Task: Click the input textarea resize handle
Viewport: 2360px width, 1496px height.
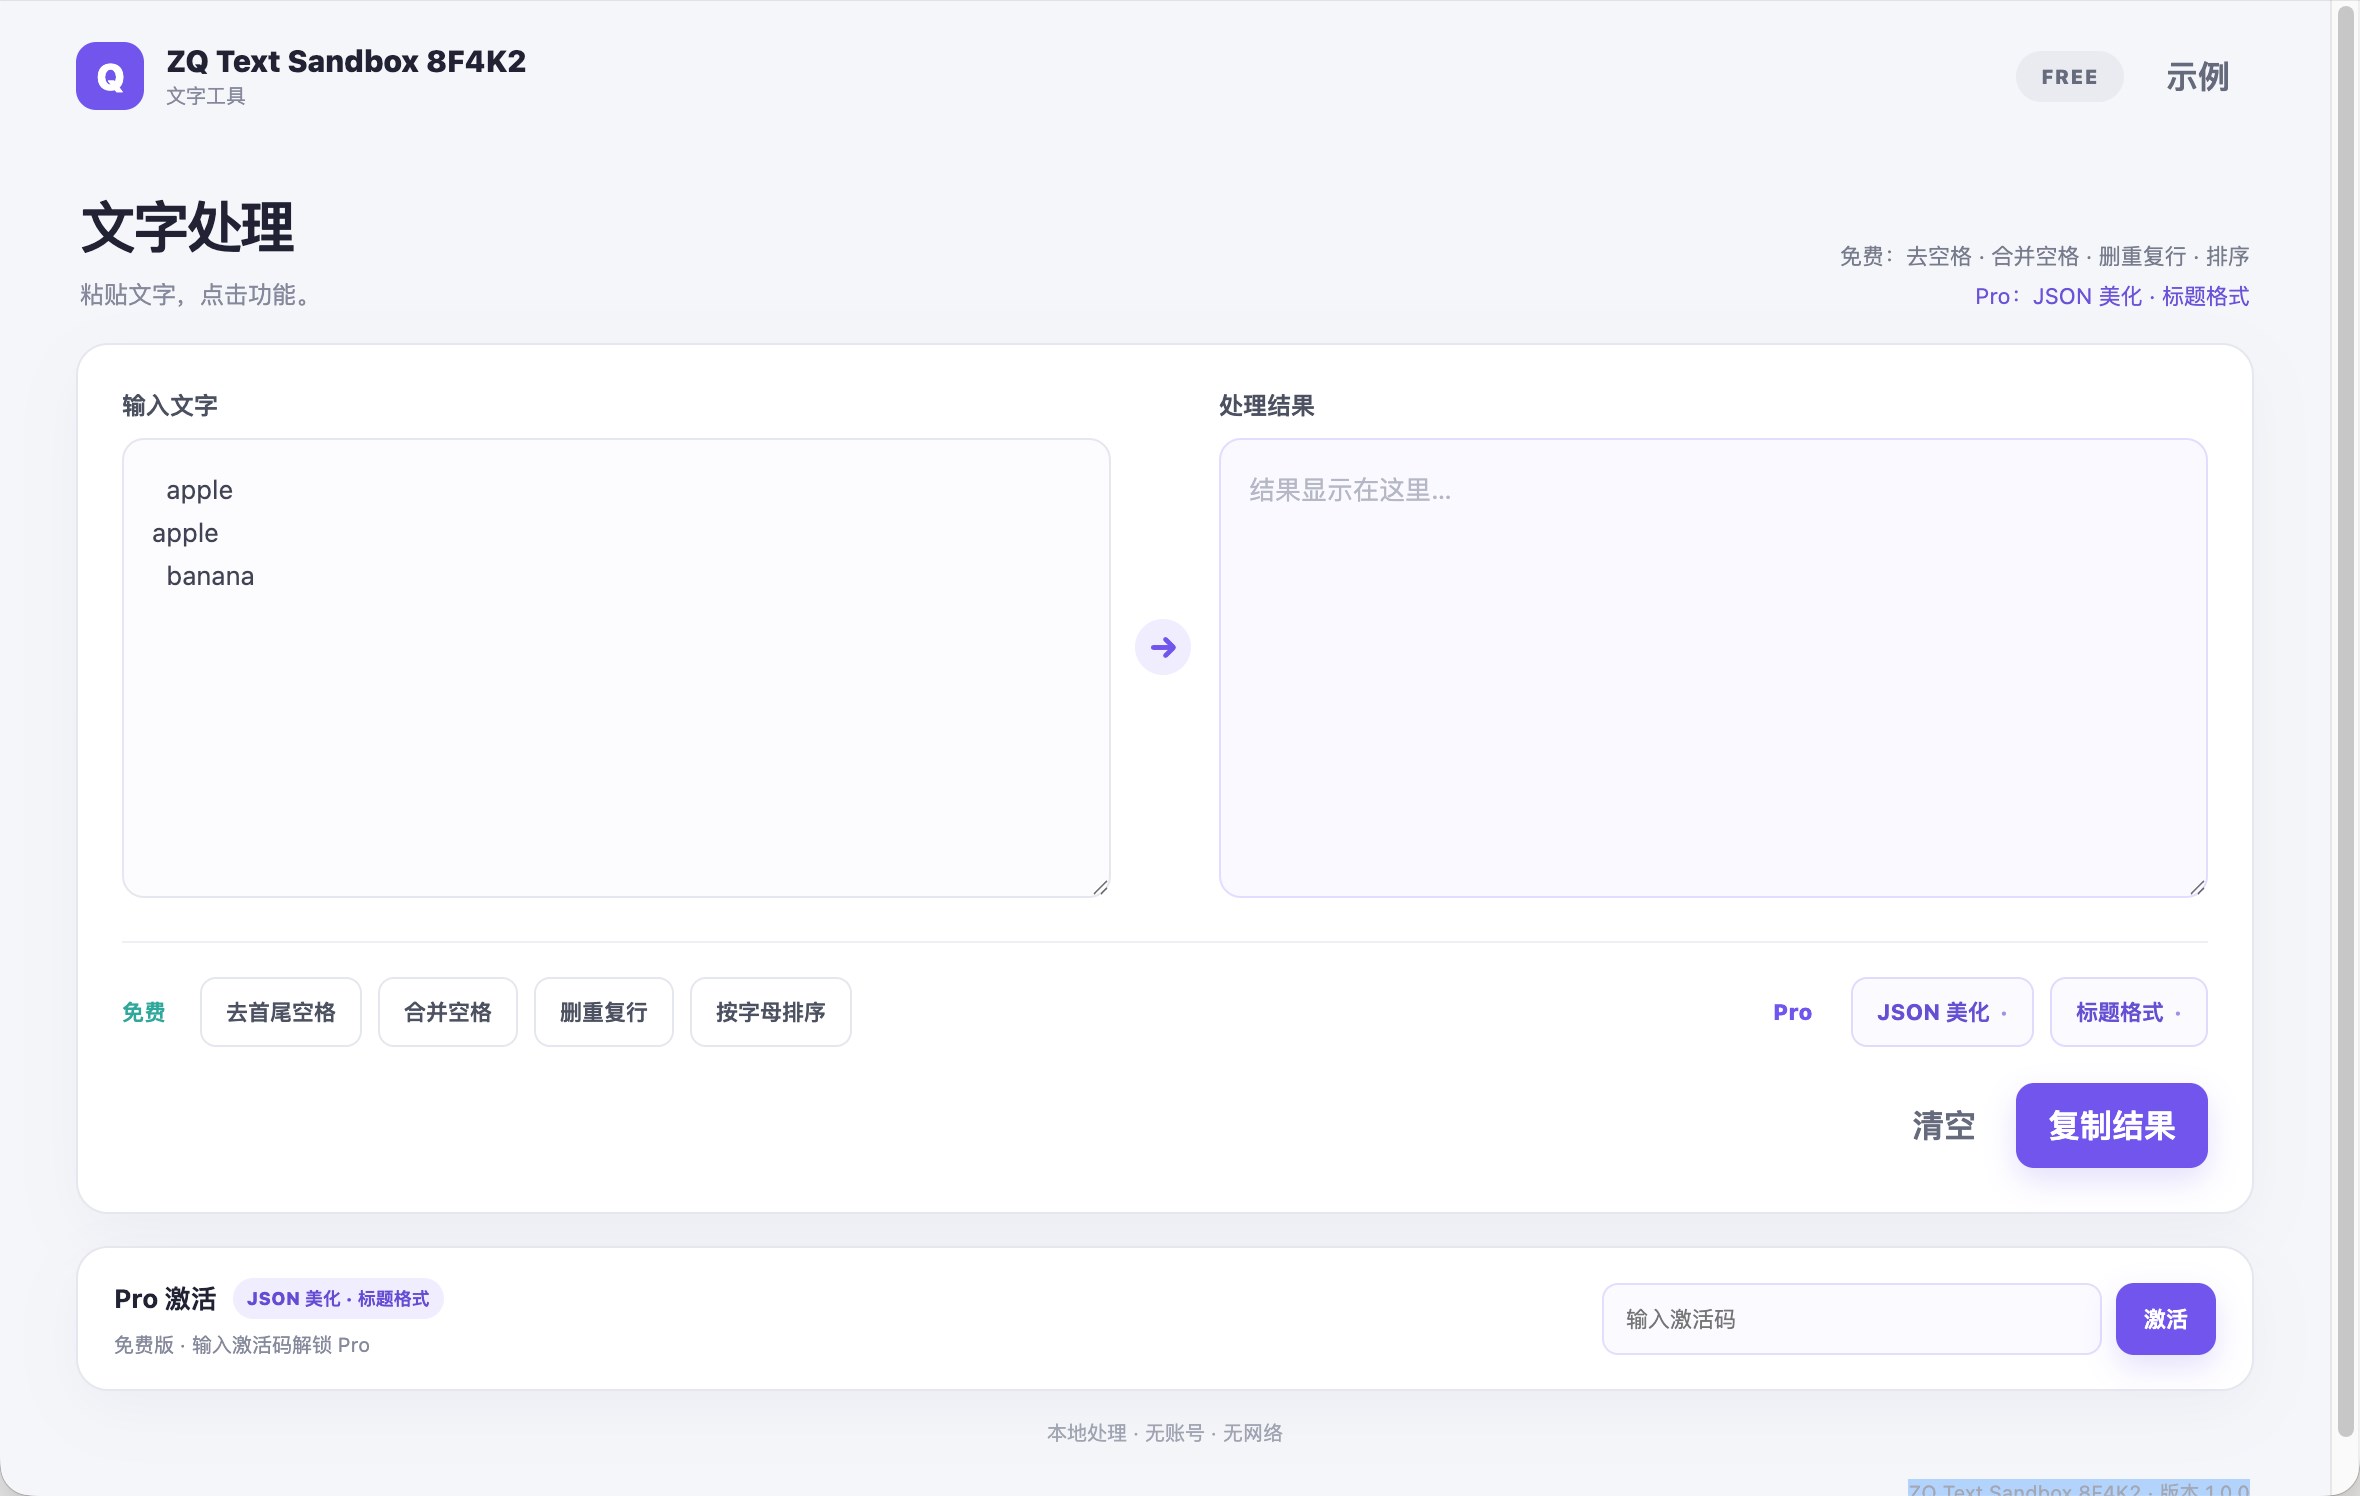Action: click(x=1100, y=887)
